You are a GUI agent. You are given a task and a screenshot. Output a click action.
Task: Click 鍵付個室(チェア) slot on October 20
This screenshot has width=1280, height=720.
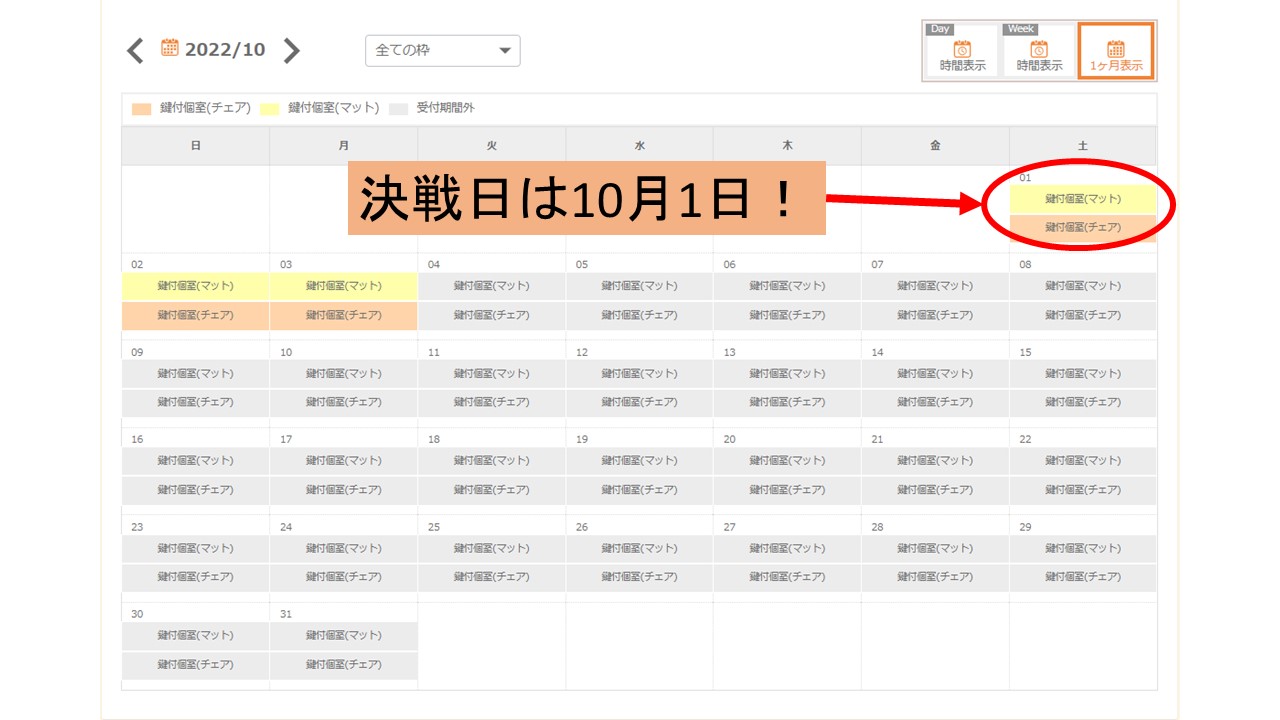pos(788,490)
